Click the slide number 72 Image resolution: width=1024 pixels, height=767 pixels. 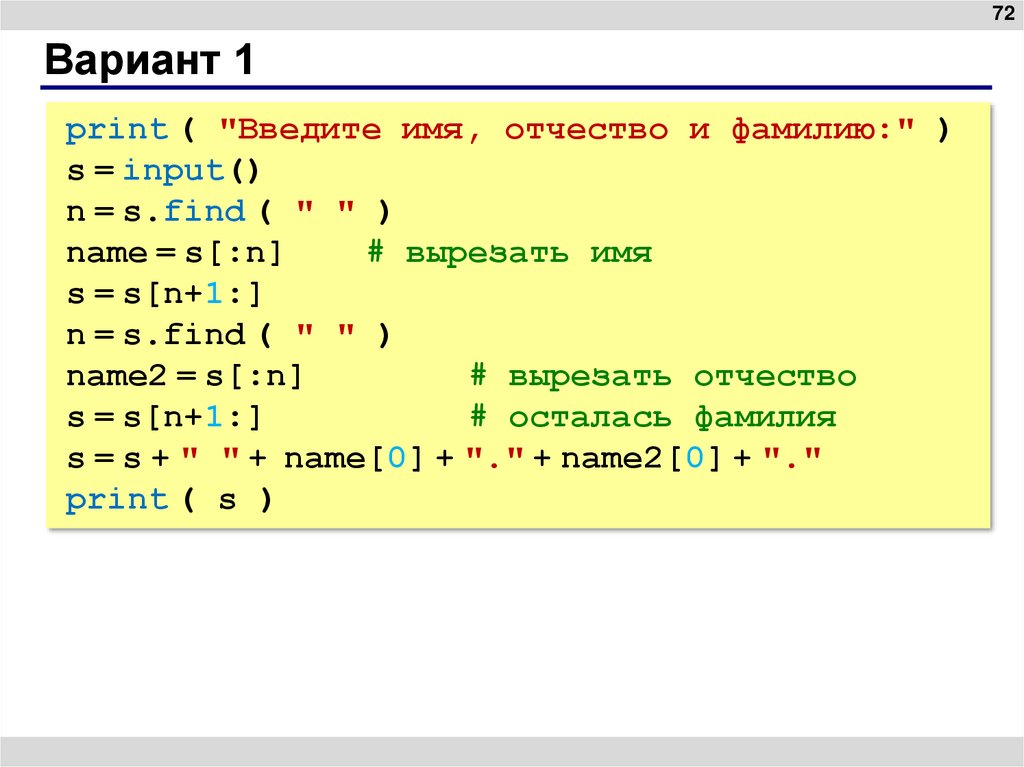point(1002,12)
